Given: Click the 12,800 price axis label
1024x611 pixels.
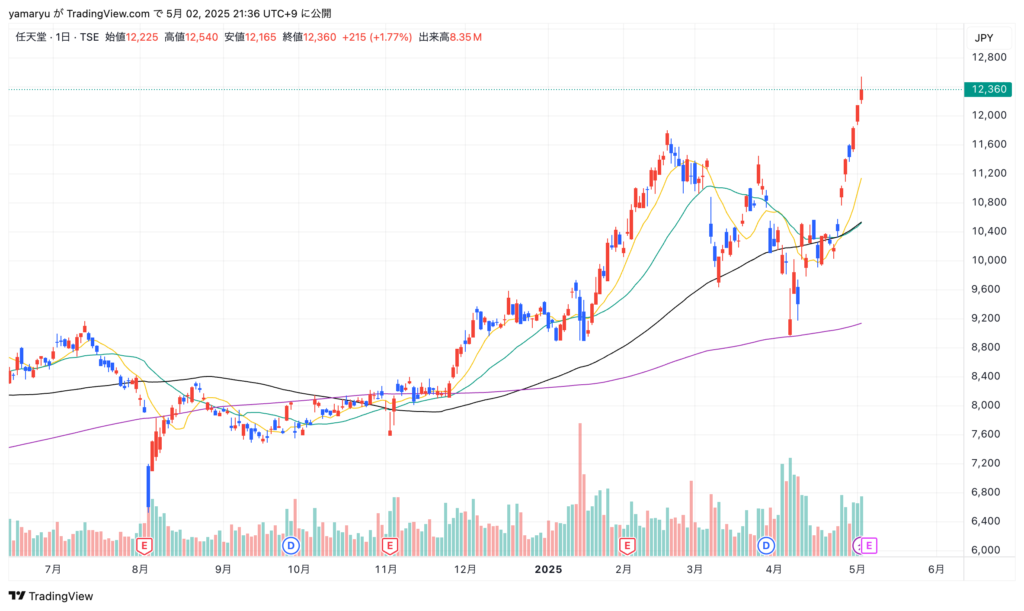Looking at the screenshot, I should point(989,57).
